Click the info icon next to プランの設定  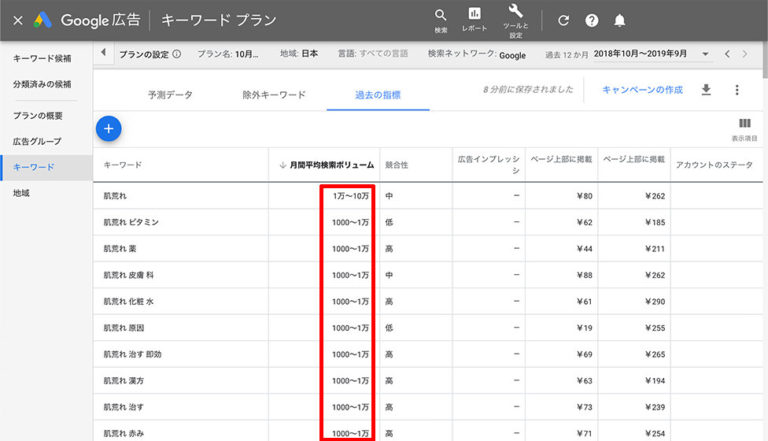click(x=177, y=54)
